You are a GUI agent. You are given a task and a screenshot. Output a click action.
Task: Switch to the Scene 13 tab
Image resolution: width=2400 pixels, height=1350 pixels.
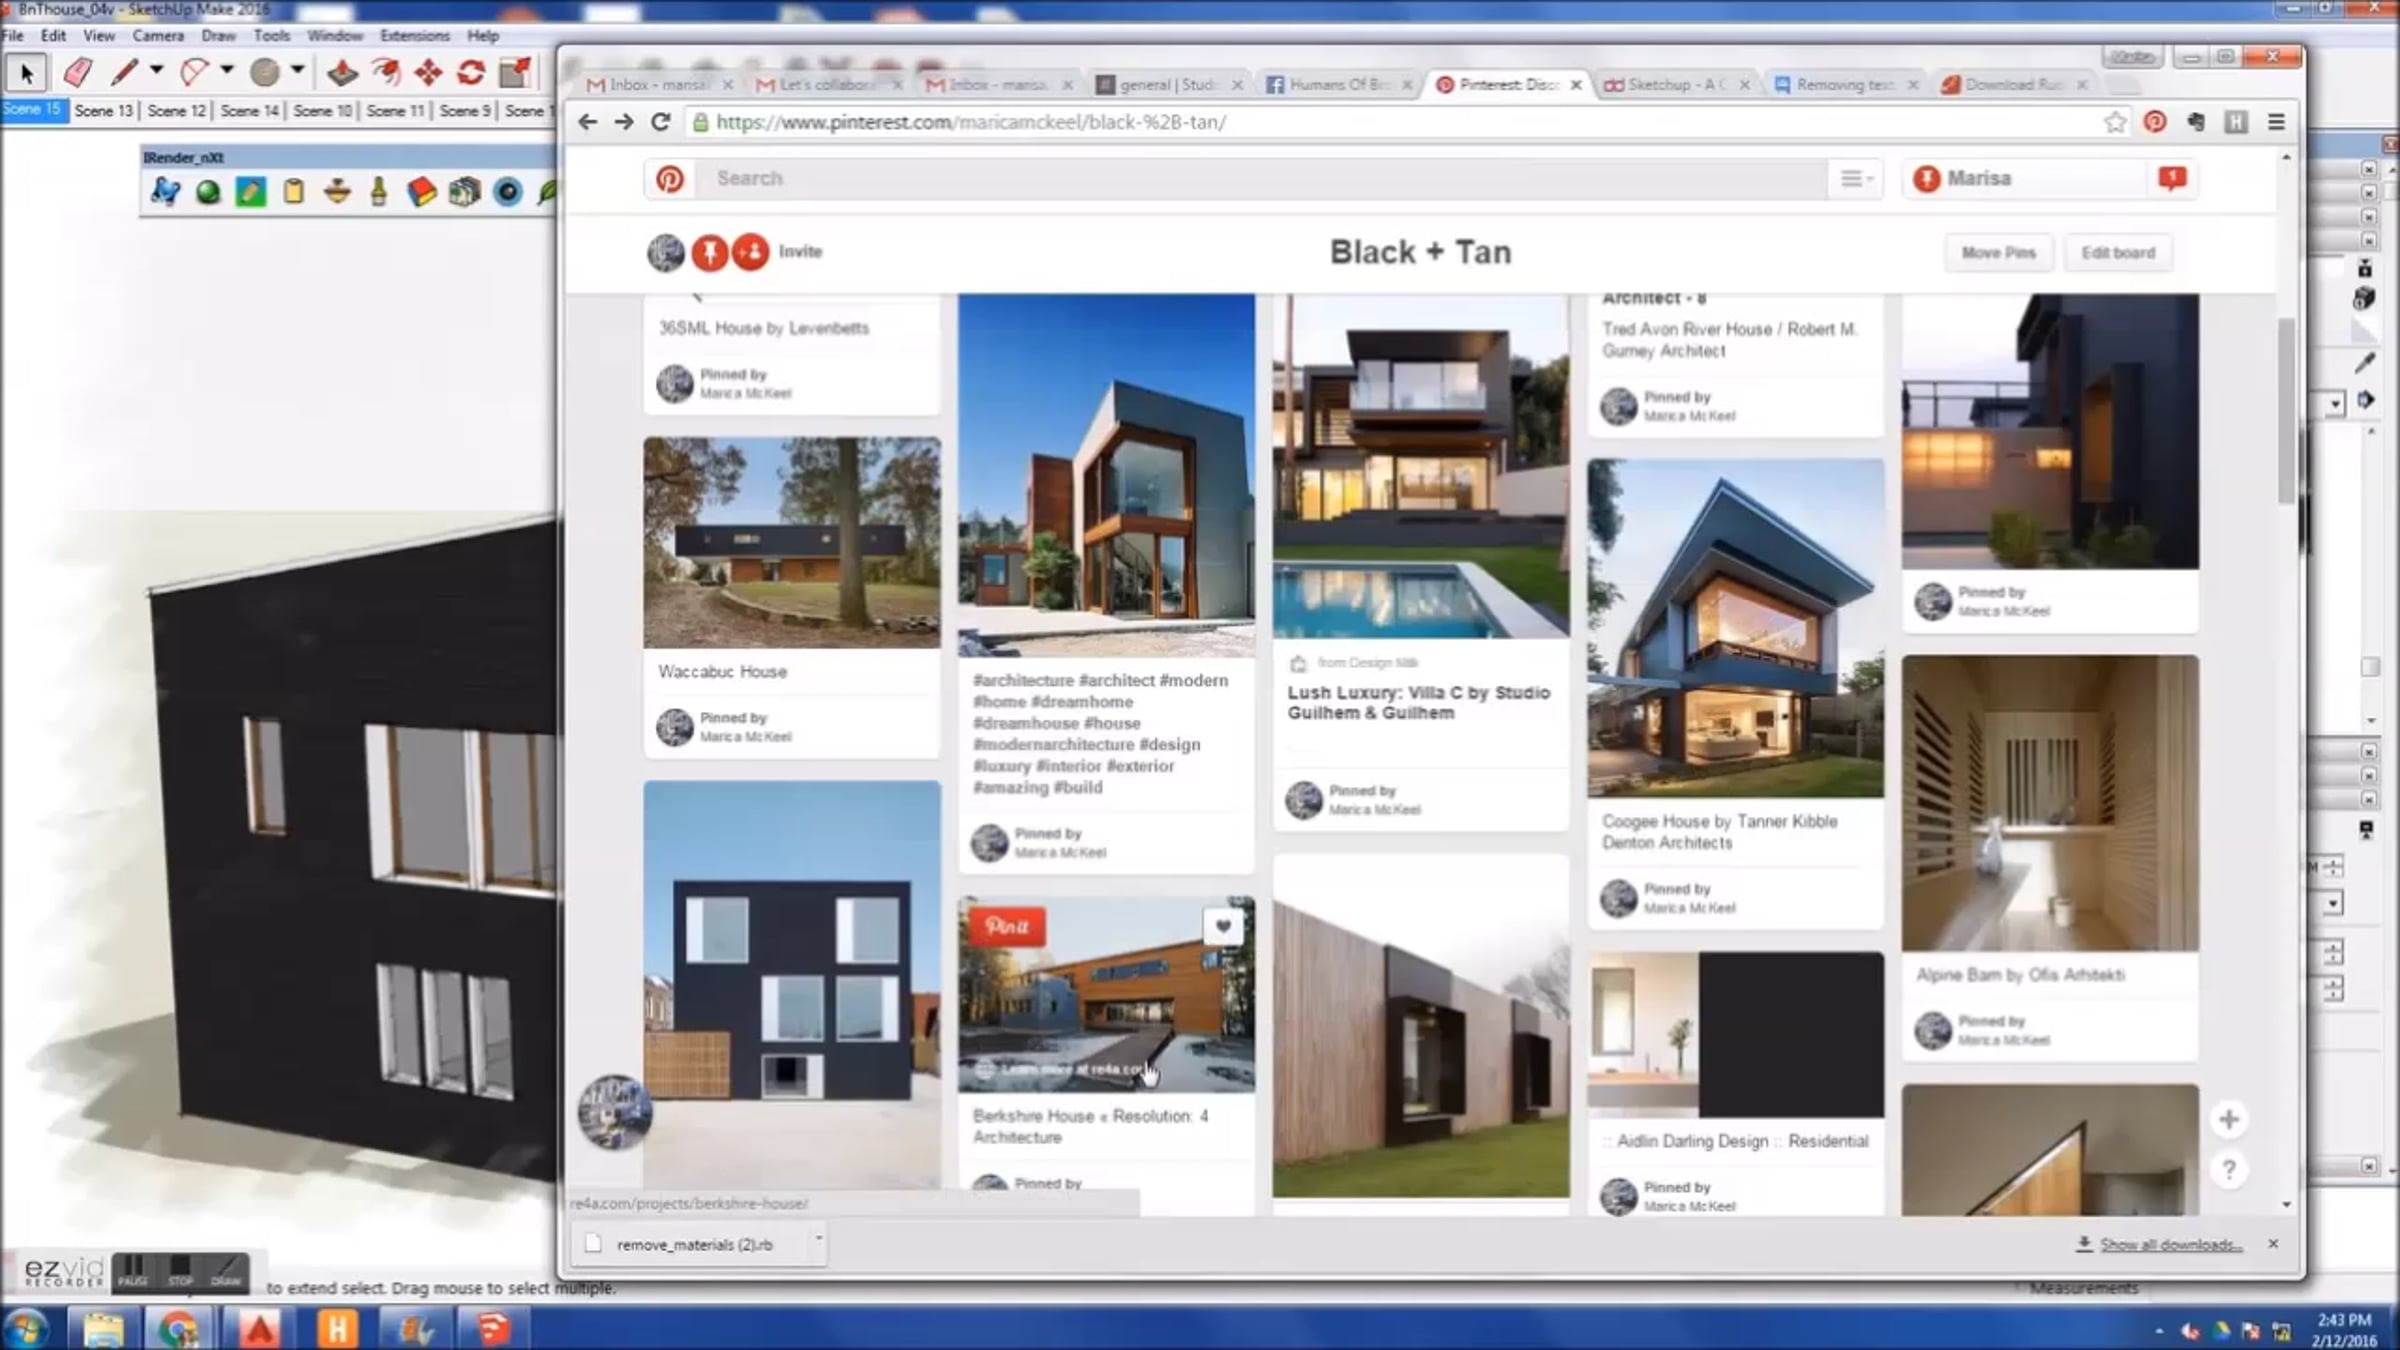tap(103, 110)
